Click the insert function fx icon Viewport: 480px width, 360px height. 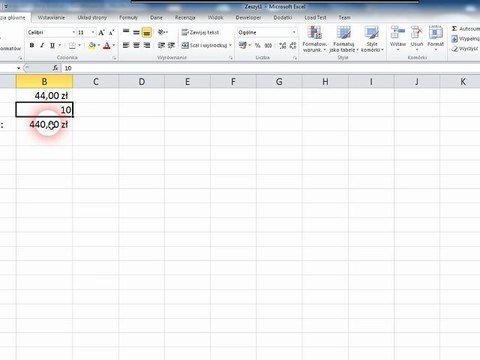55,68
